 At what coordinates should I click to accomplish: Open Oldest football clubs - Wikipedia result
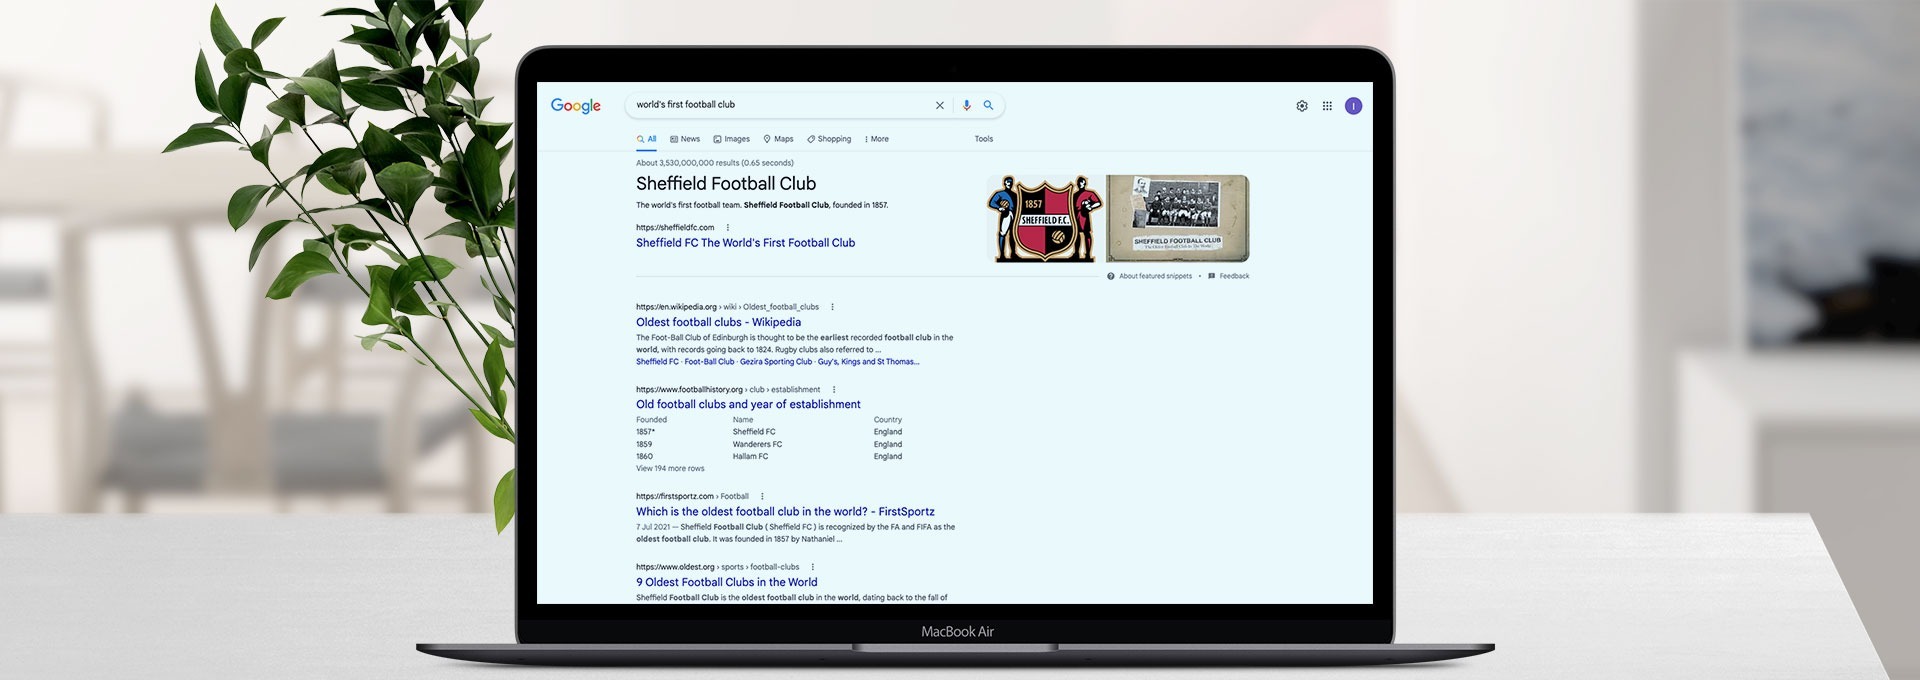pyautogui.click(x=719, y=322)
